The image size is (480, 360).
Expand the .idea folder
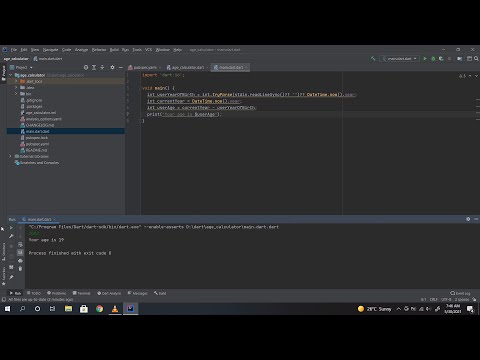(x=16, y=88)
